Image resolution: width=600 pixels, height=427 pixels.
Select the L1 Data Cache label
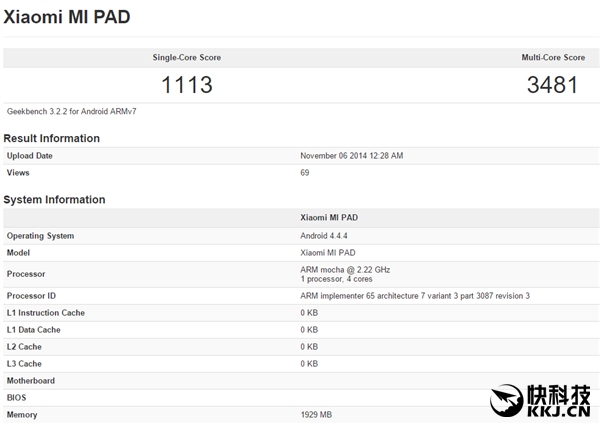pyautogui.click(x=34, y=330)
